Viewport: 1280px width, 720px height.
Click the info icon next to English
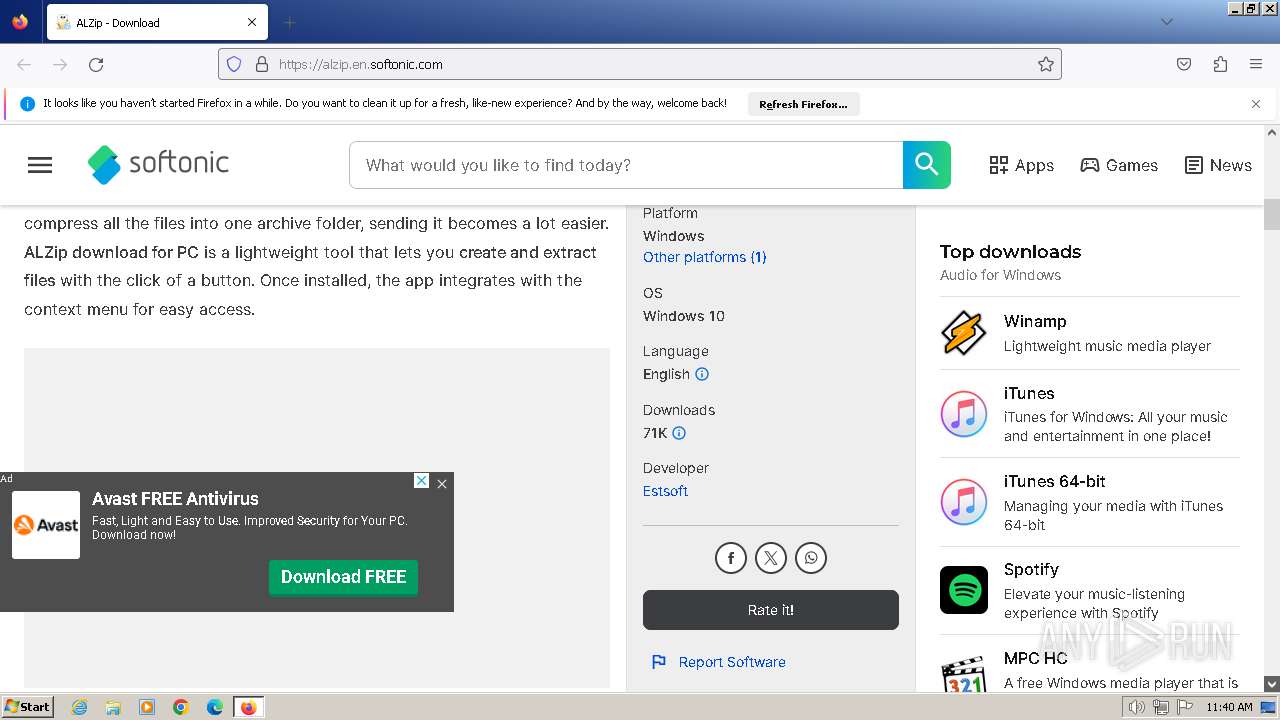[702, 374]
